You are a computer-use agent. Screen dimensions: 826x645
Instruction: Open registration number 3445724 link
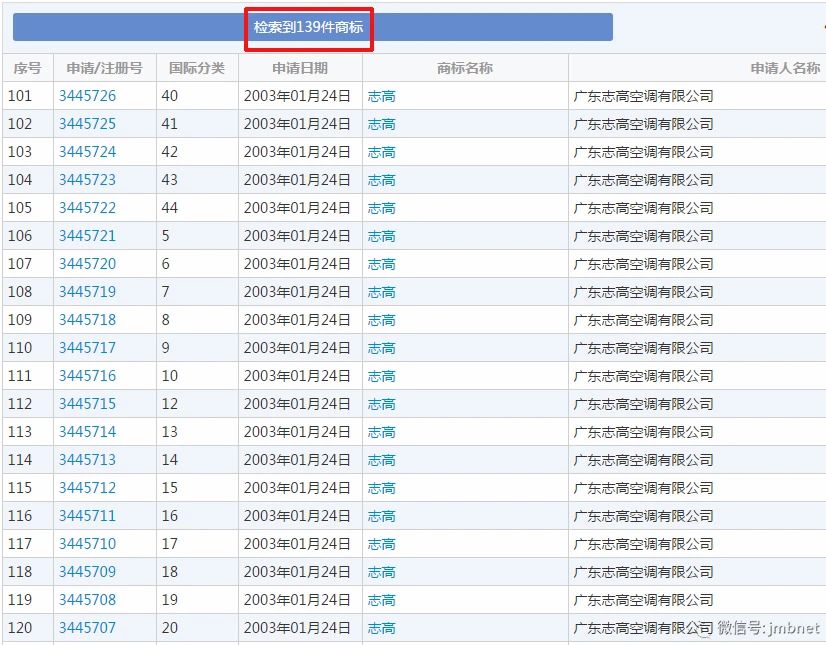tap(87, 152)
